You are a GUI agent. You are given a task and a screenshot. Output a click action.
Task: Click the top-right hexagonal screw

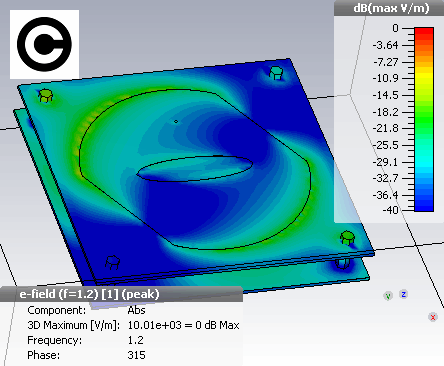click(275, 73)
